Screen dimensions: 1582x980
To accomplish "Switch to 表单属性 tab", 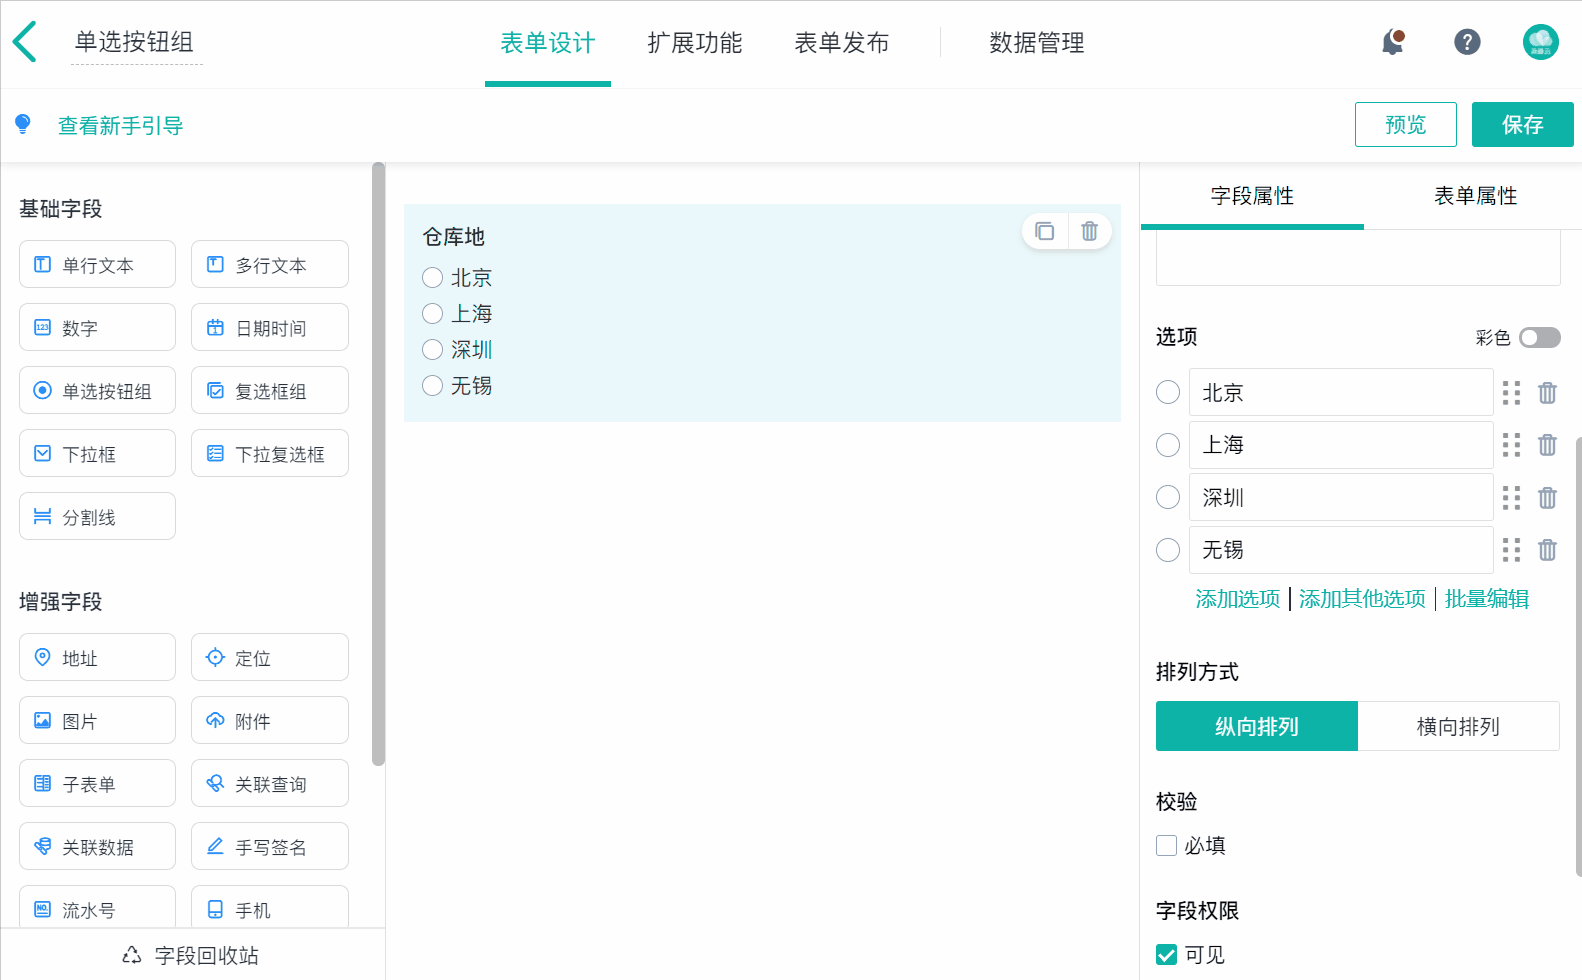I will coord(1475,196).
